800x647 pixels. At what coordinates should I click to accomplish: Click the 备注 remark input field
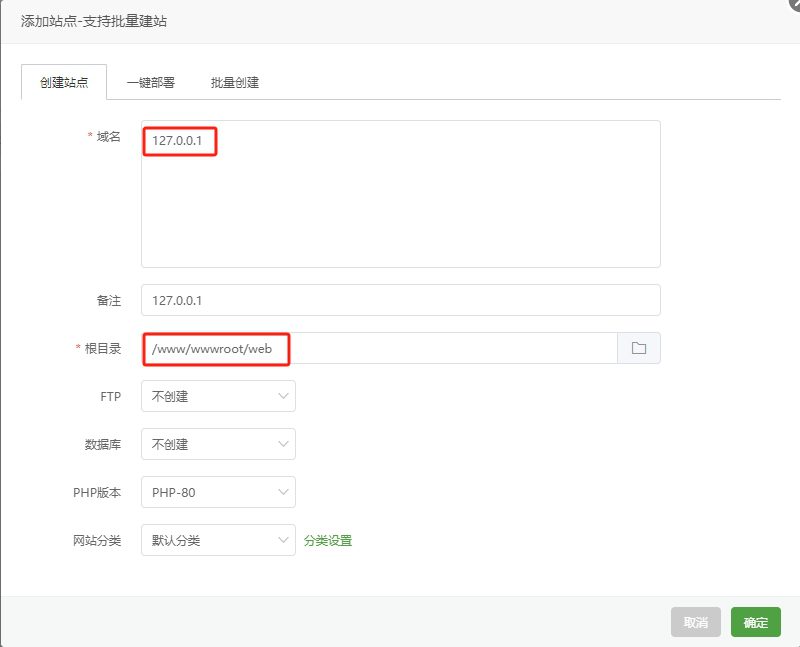pos(400,299)
